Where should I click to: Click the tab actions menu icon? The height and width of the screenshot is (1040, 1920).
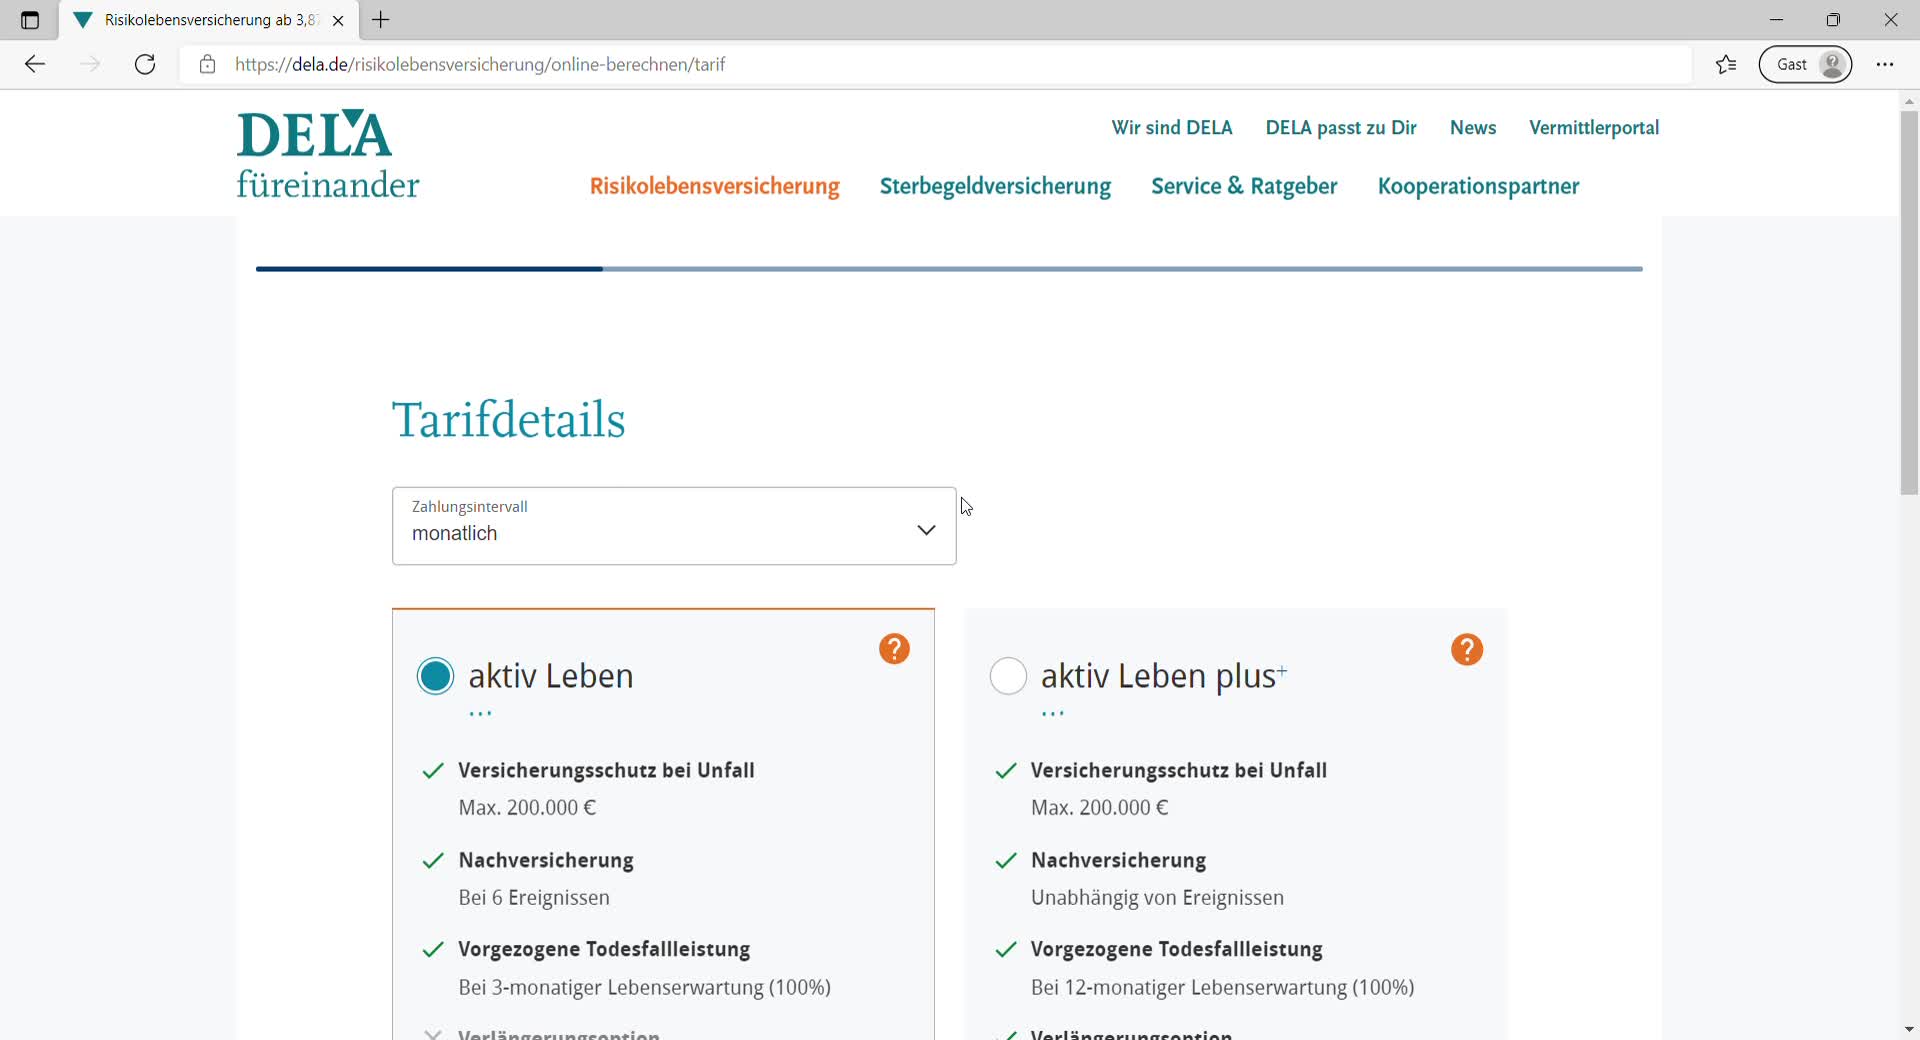pos(30,20)
